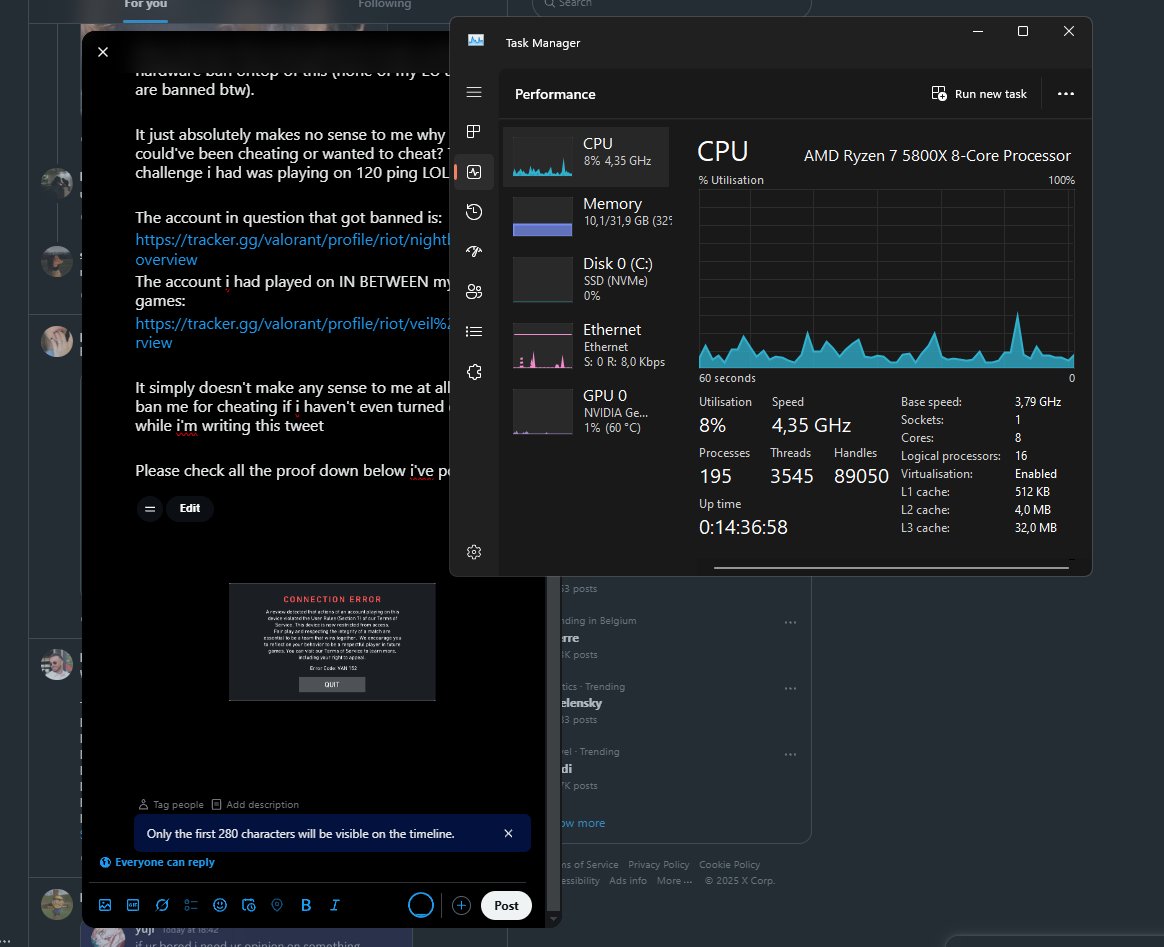Open Details page in Task Manager sidebar
This screenshot has width=1164, height=947.
[x=474, y=332]
